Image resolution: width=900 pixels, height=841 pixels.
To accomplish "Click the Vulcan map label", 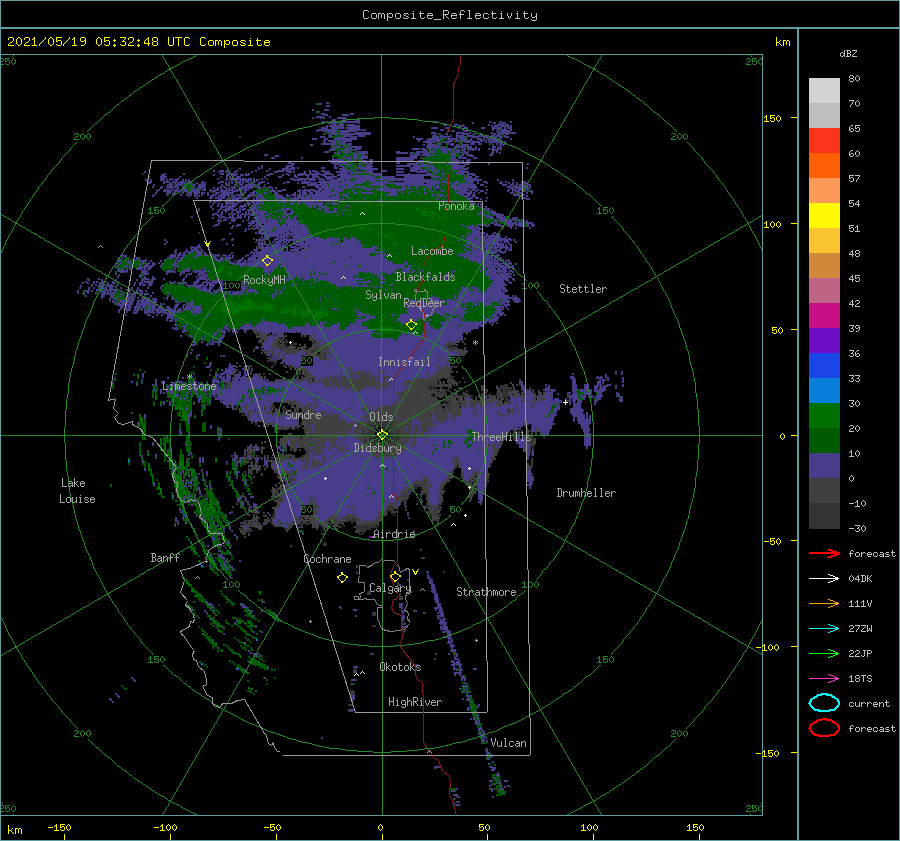I will 508,743.
